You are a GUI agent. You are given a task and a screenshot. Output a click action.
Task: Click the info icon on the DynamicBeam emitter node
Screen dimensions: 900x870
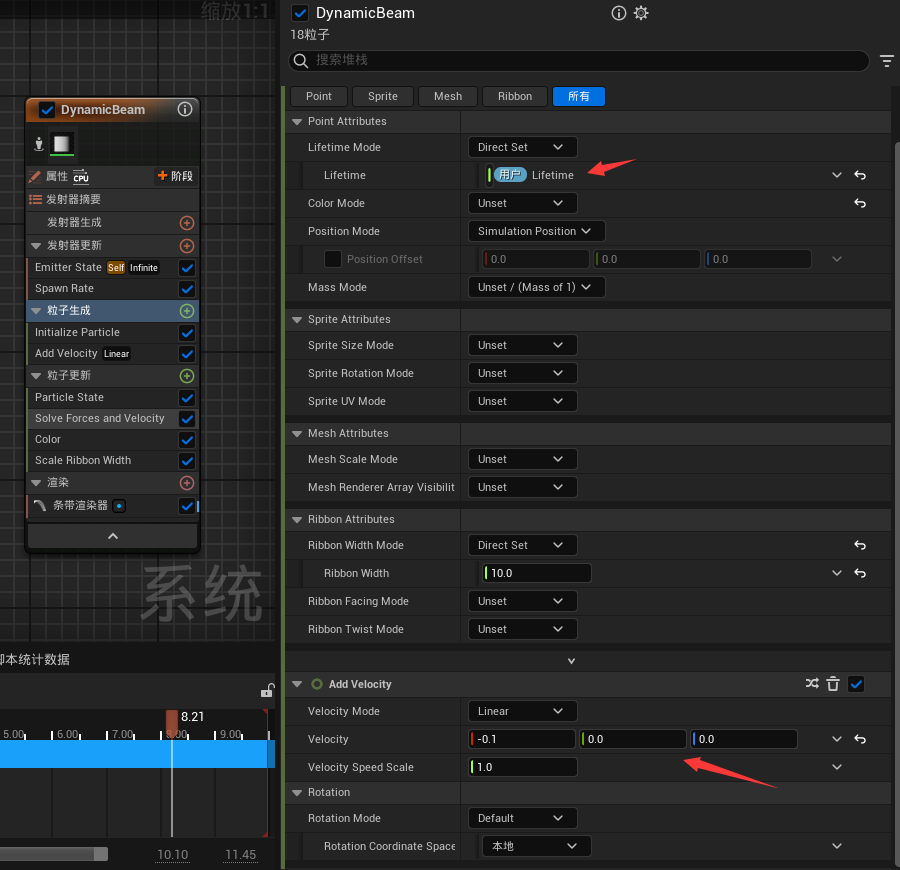pos(184,109)
